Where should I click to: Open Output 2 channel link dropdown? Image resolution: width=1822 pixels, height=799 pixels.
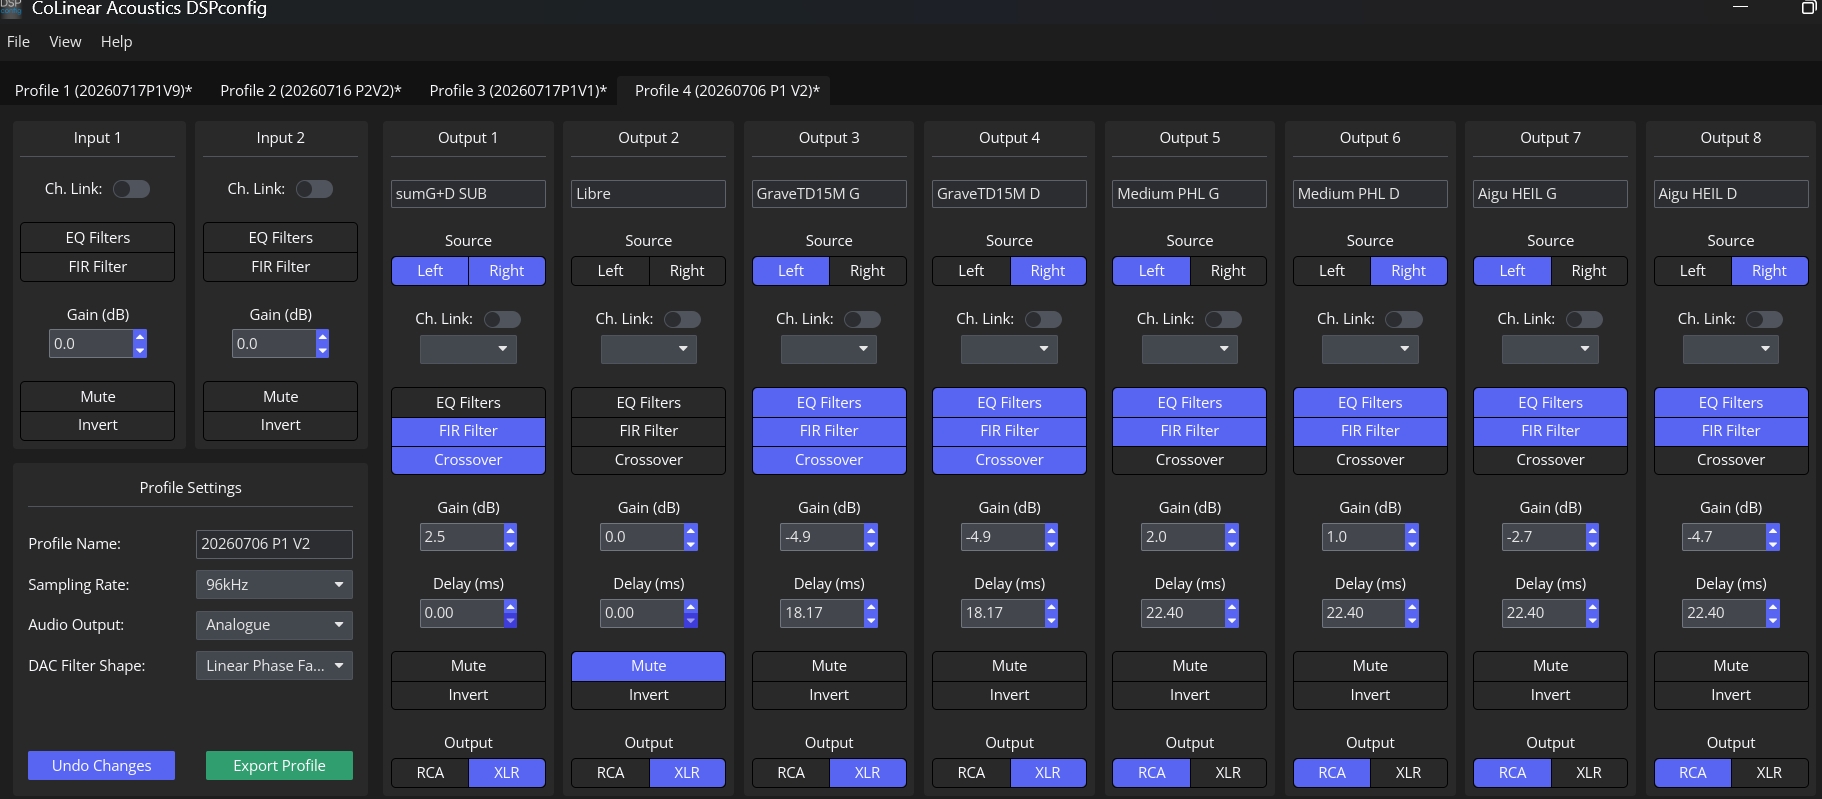coord(648,349)
